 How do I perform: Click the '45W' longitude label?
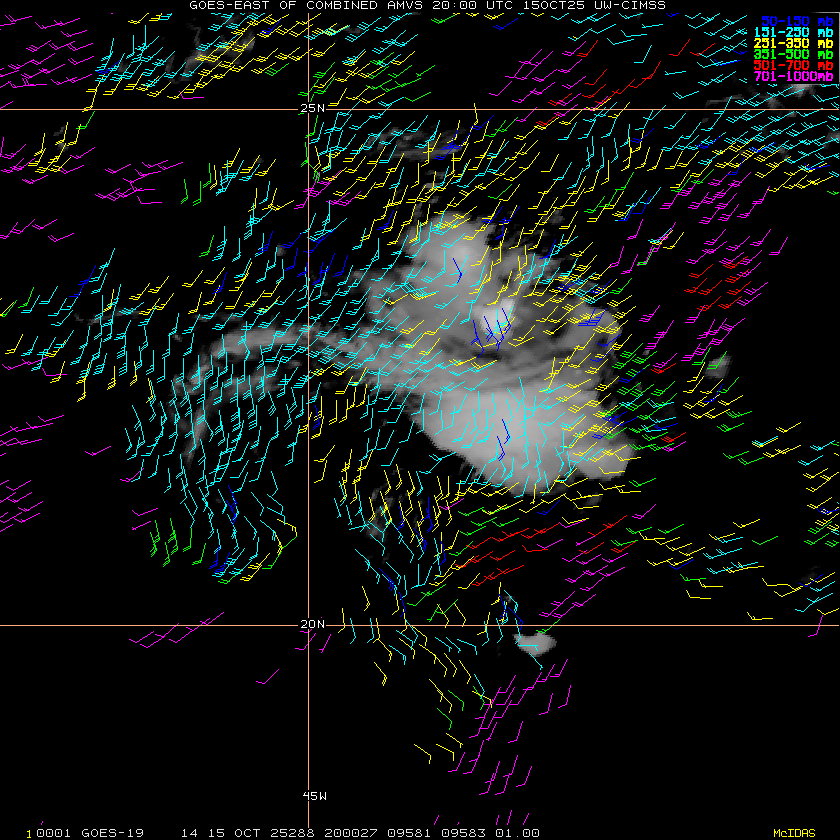coord(314,796)
